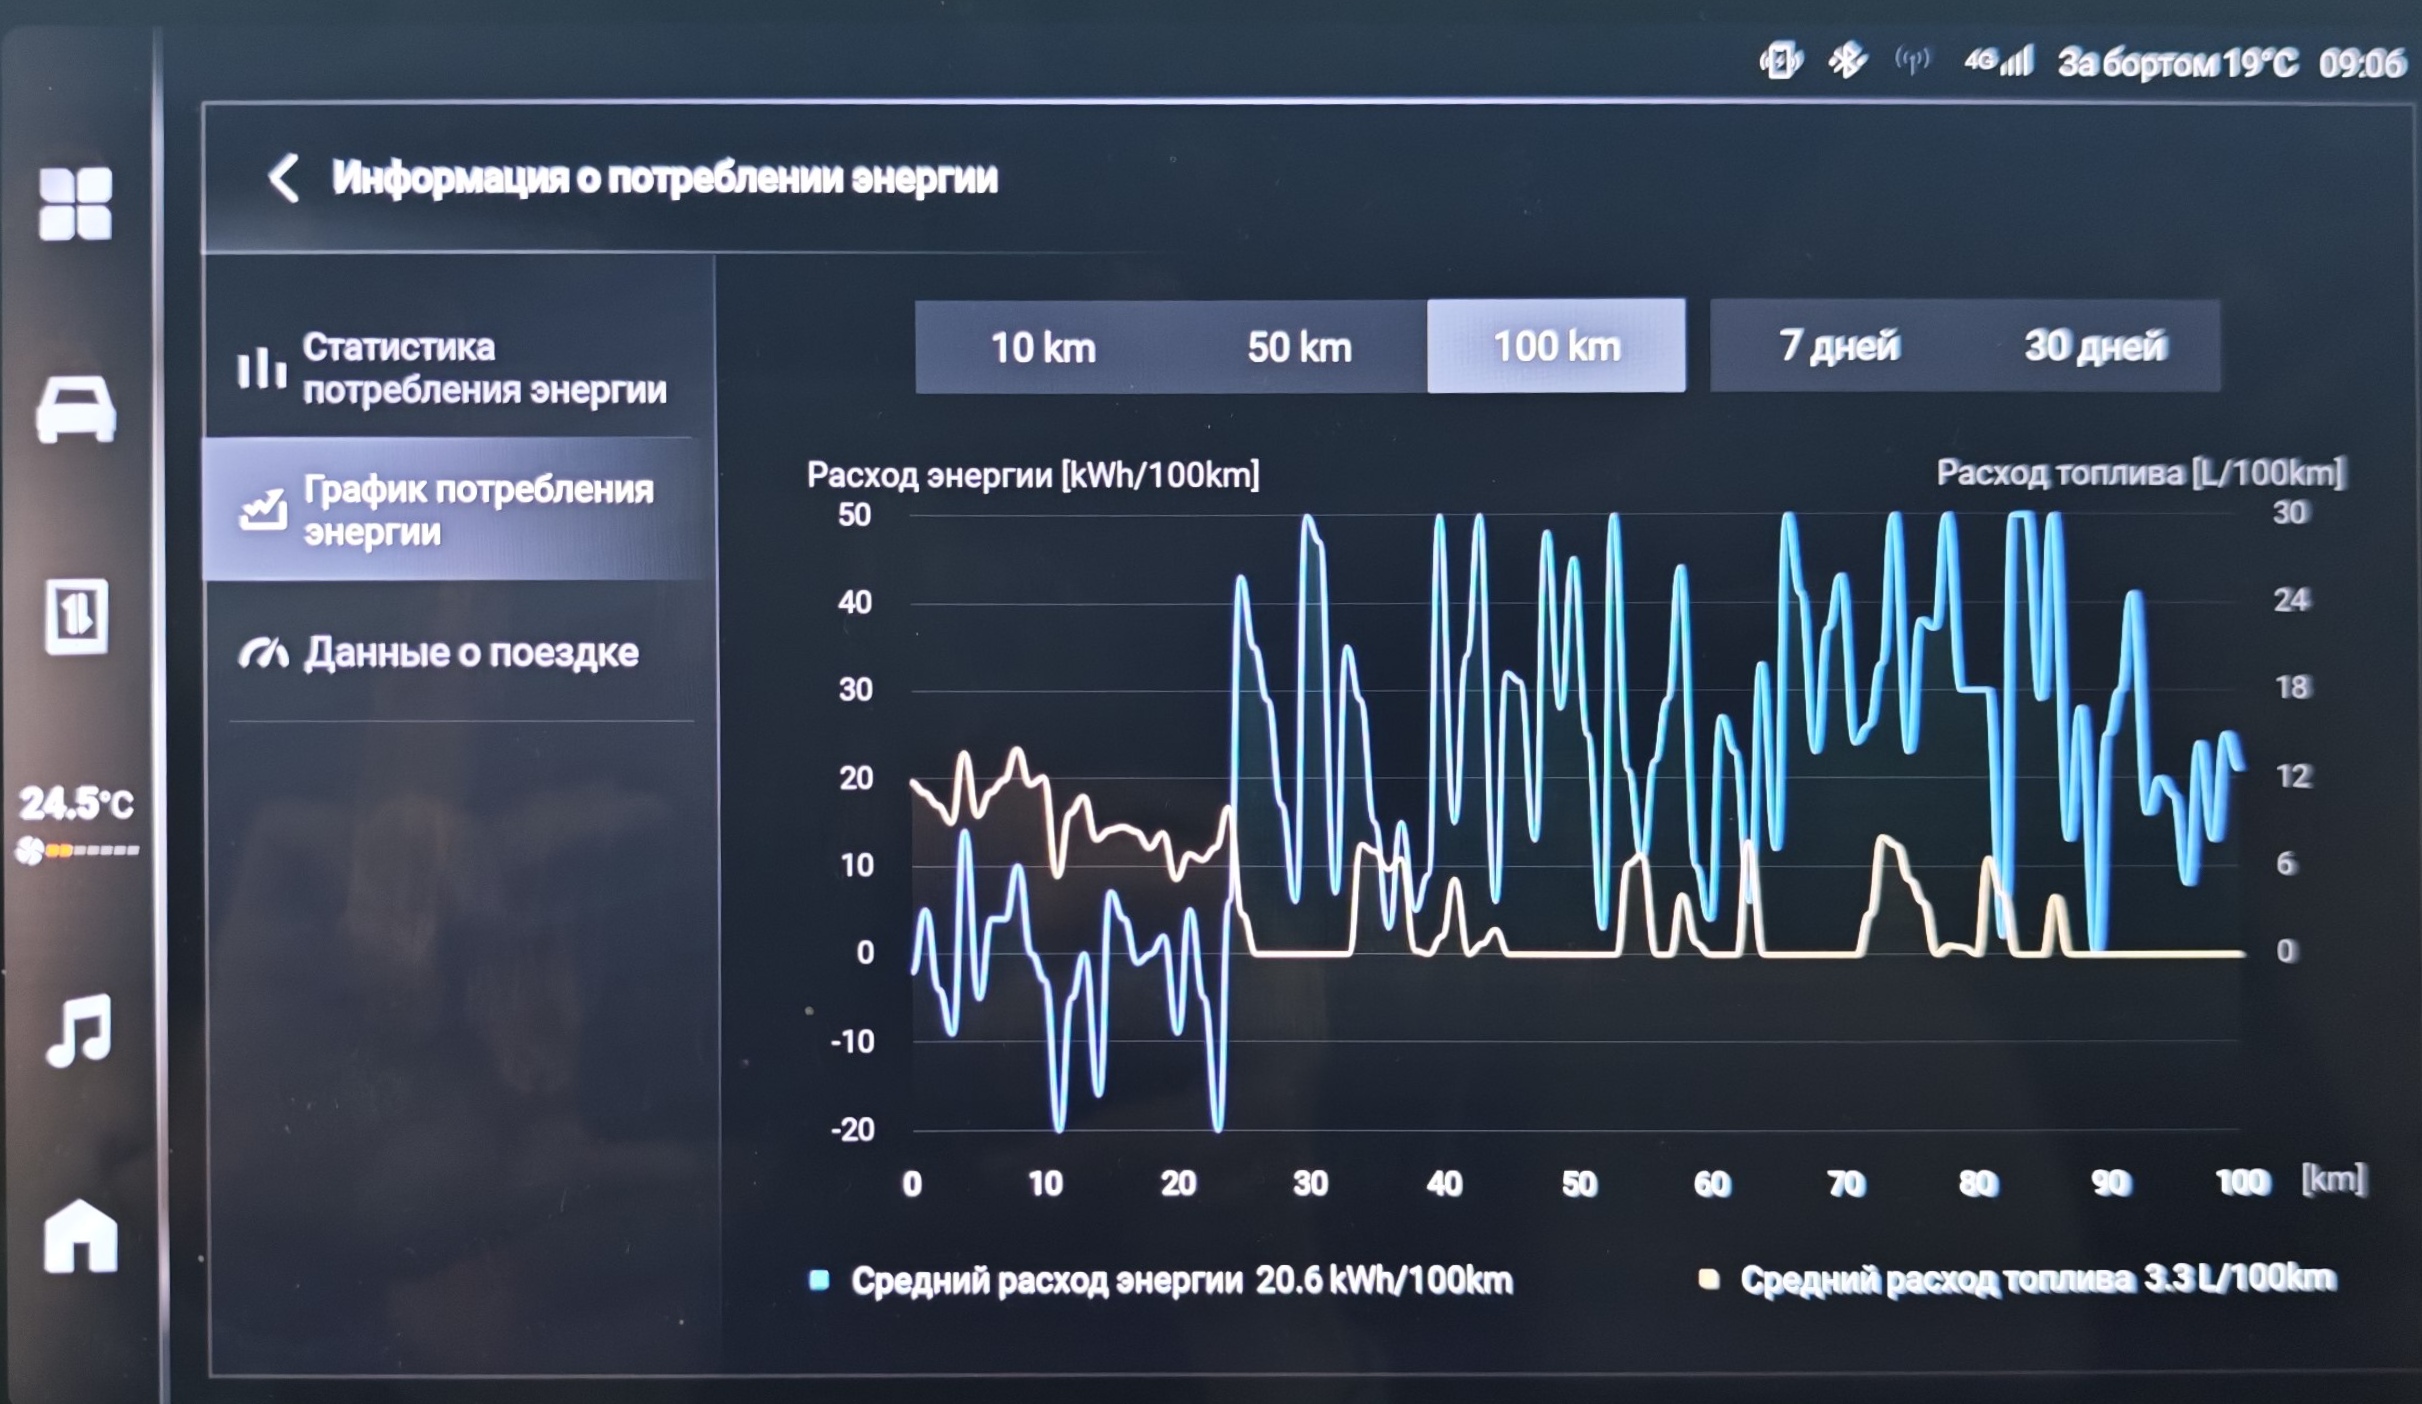Viewport: 2422px width, 1404px height.
Task: Open the music note icon
Action: (79, 1030)
